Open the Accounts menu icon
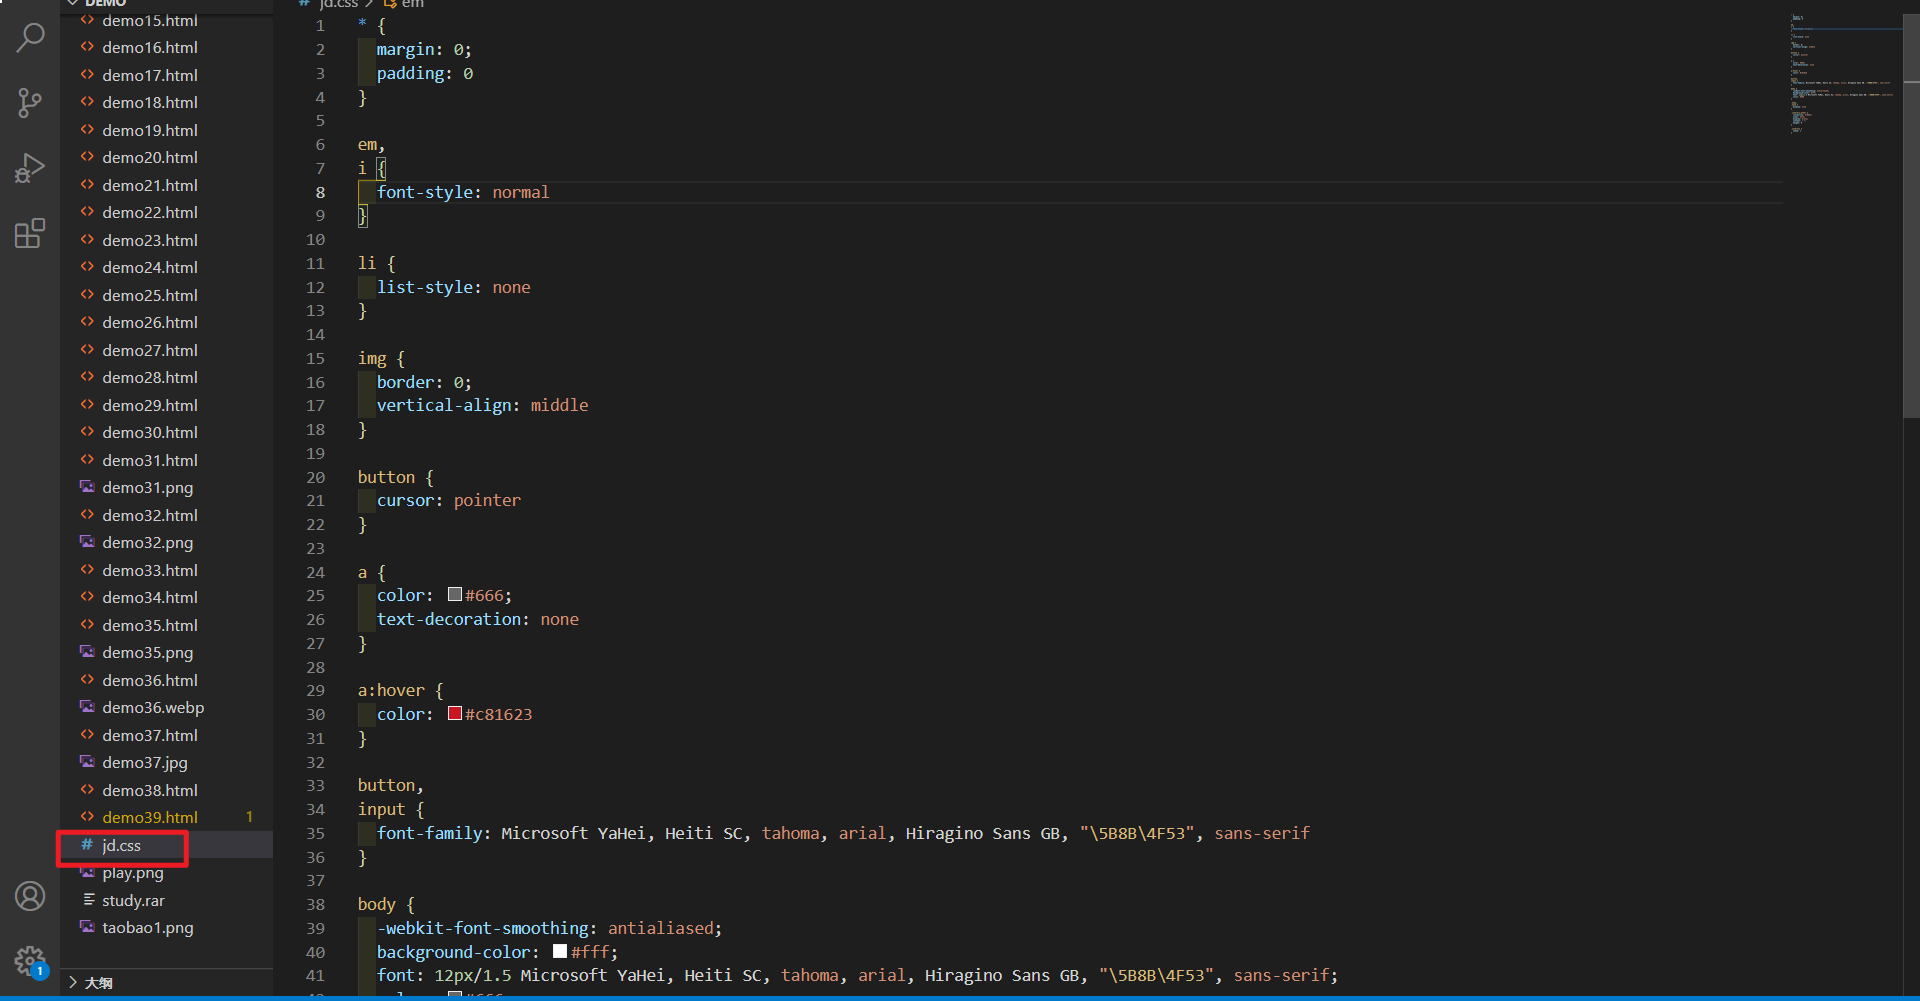Image resolution: width=1920 pixels, height=1001 pixels. coord(30,896)
